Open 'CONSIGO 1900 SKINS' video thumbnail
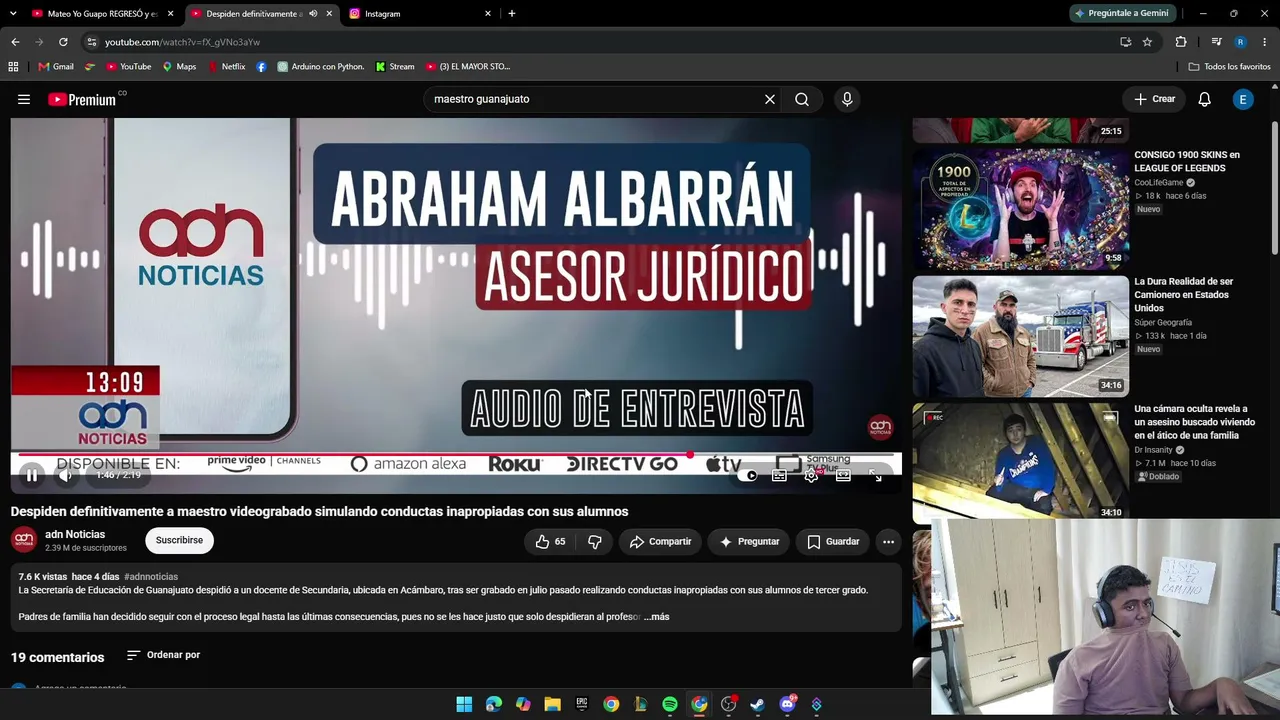The image size is (1280, 720). (1020, 209)
